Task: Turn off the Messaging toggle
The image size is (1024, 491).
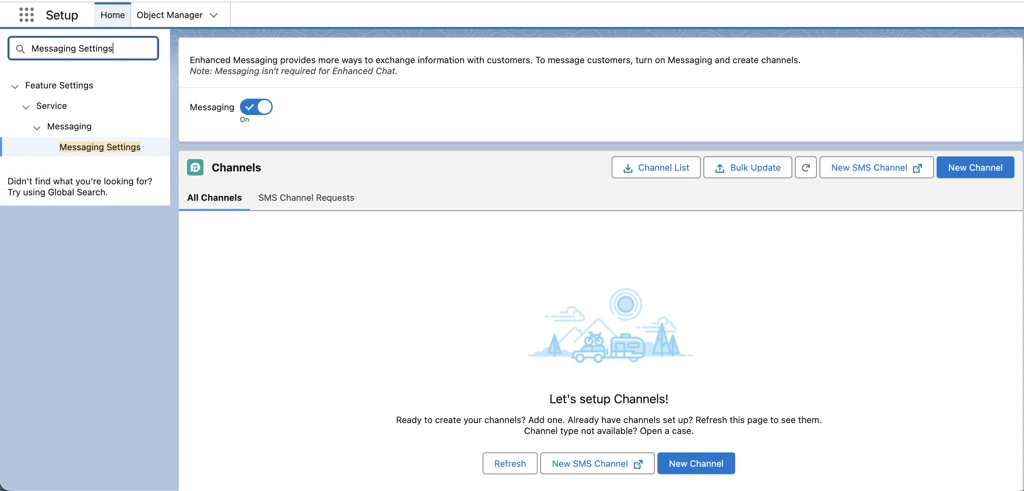Action: [256, 107]
